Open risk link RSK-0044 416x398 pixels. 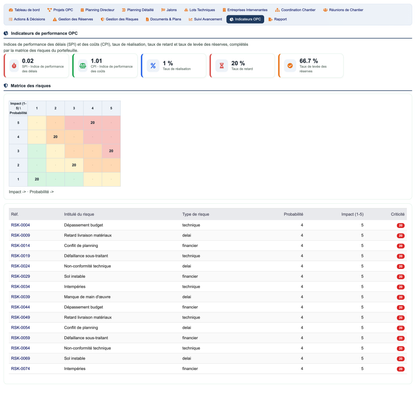tap(20, 307)
